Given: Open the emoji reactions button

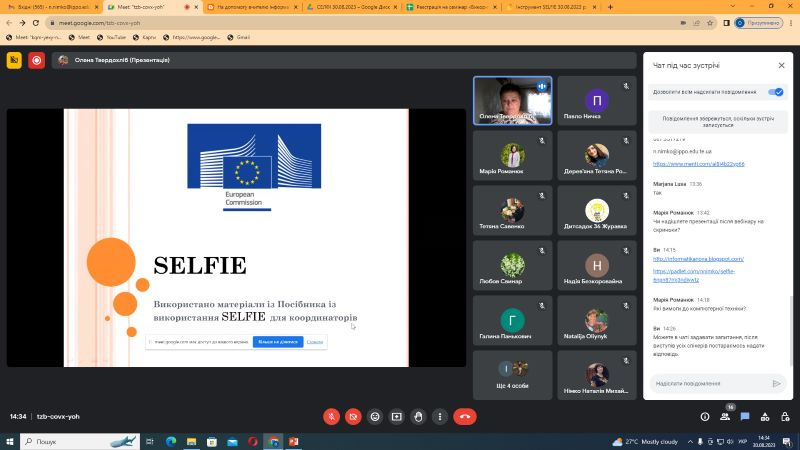Looking at the screenshot, I should point(375,416).
